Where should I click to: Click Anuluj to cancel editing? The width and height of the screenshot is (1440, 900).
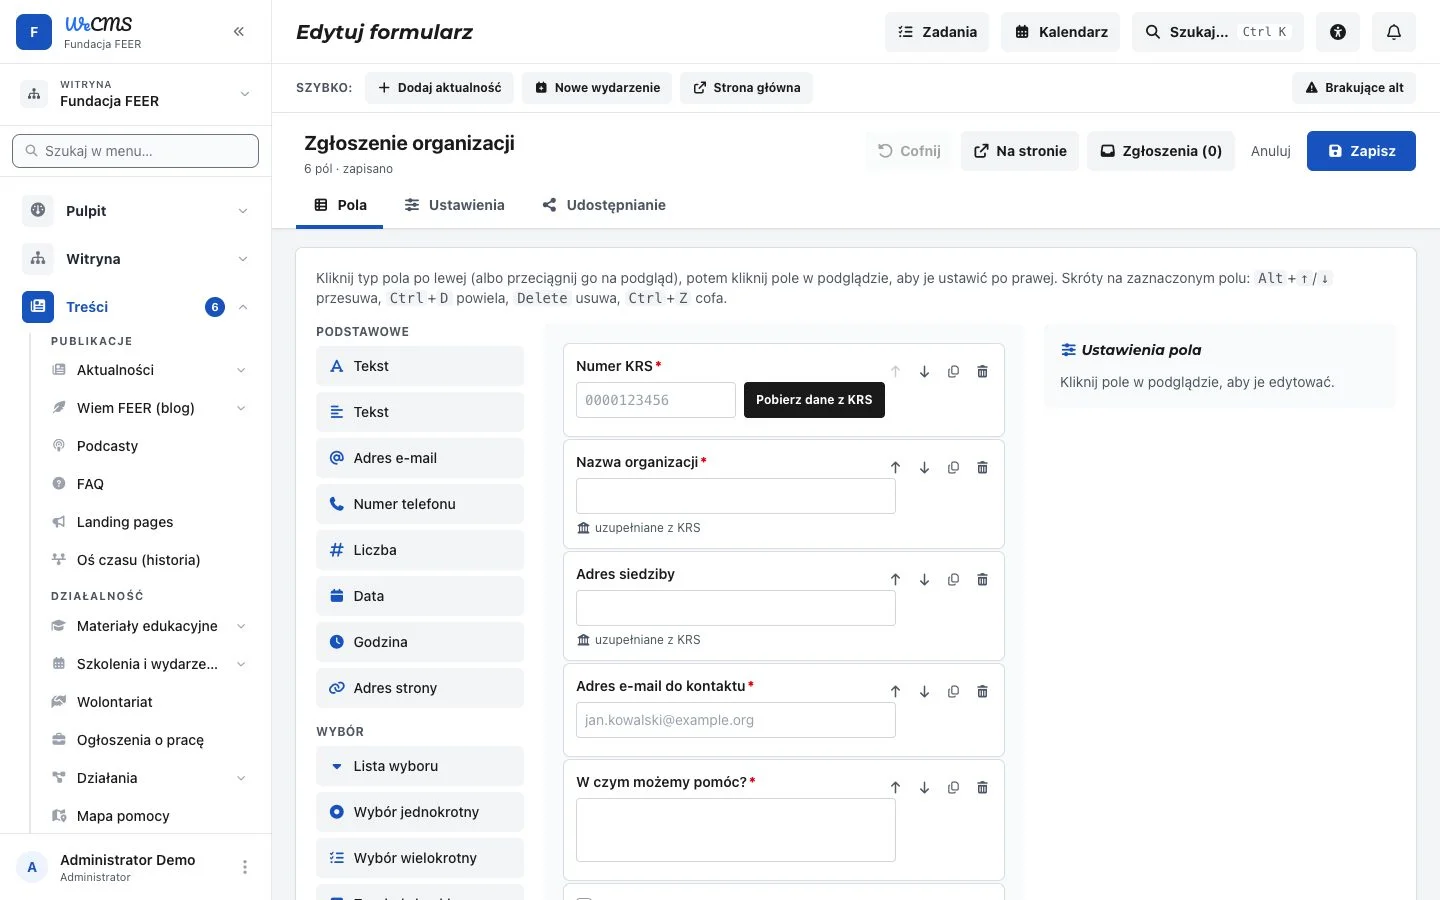[x=1271, y=151]
